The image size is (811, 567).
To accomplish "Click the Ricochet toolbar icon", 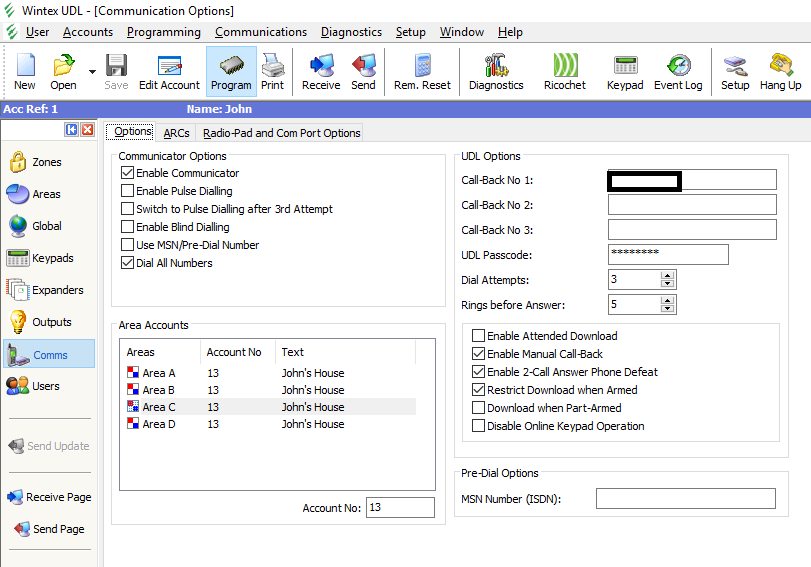I will pyautogui.click(x=565, y=73).
